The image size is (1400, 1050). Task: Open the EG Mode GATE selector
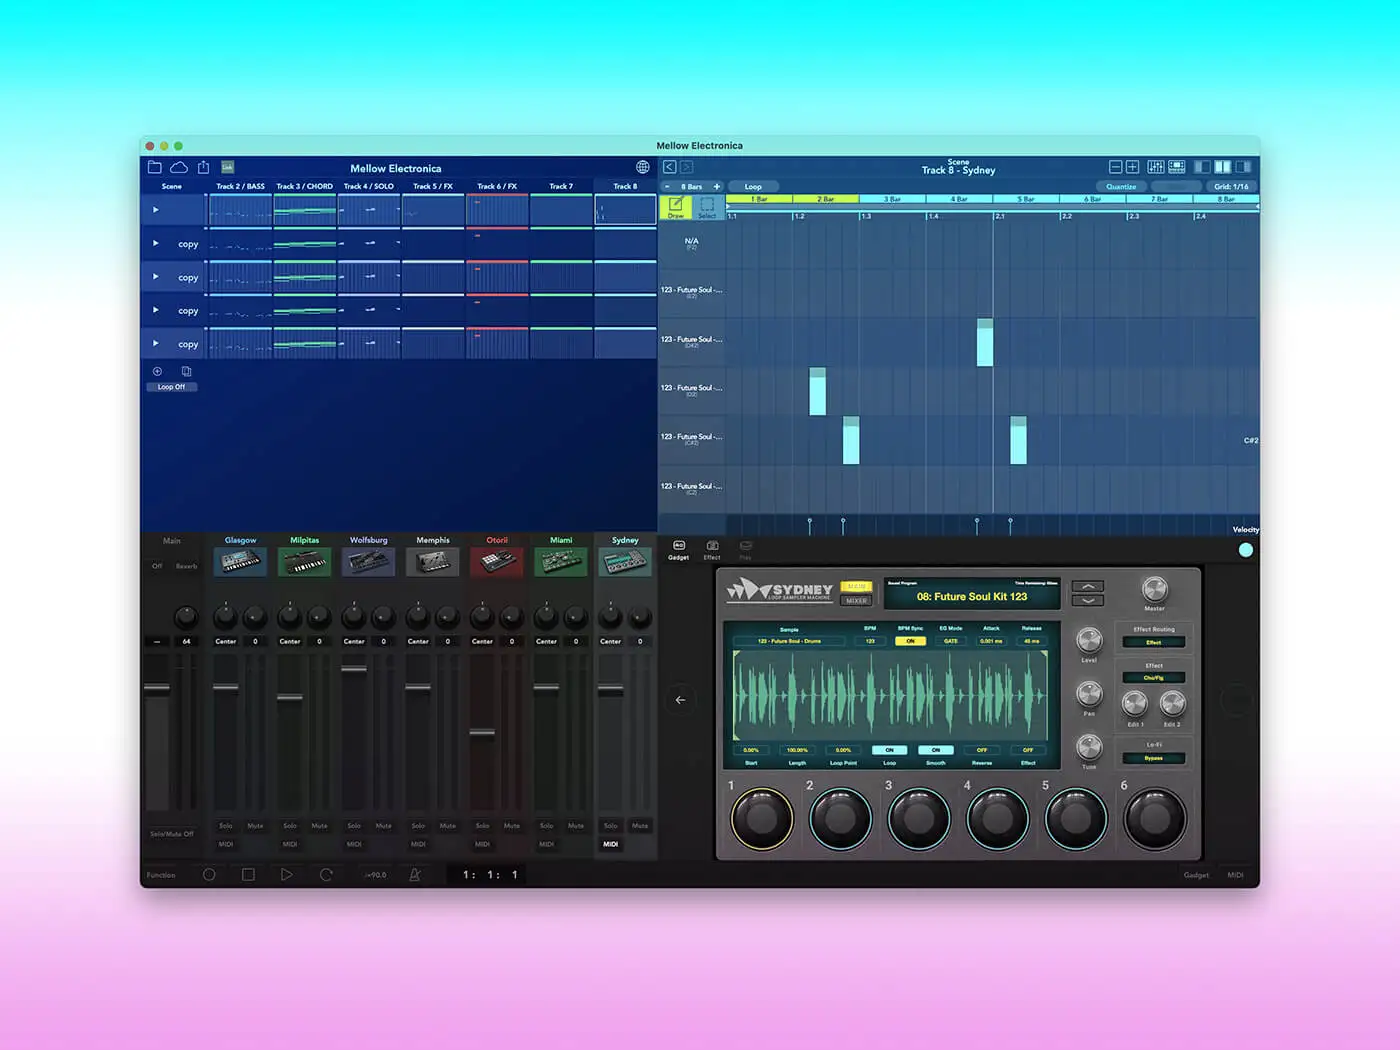951,641
